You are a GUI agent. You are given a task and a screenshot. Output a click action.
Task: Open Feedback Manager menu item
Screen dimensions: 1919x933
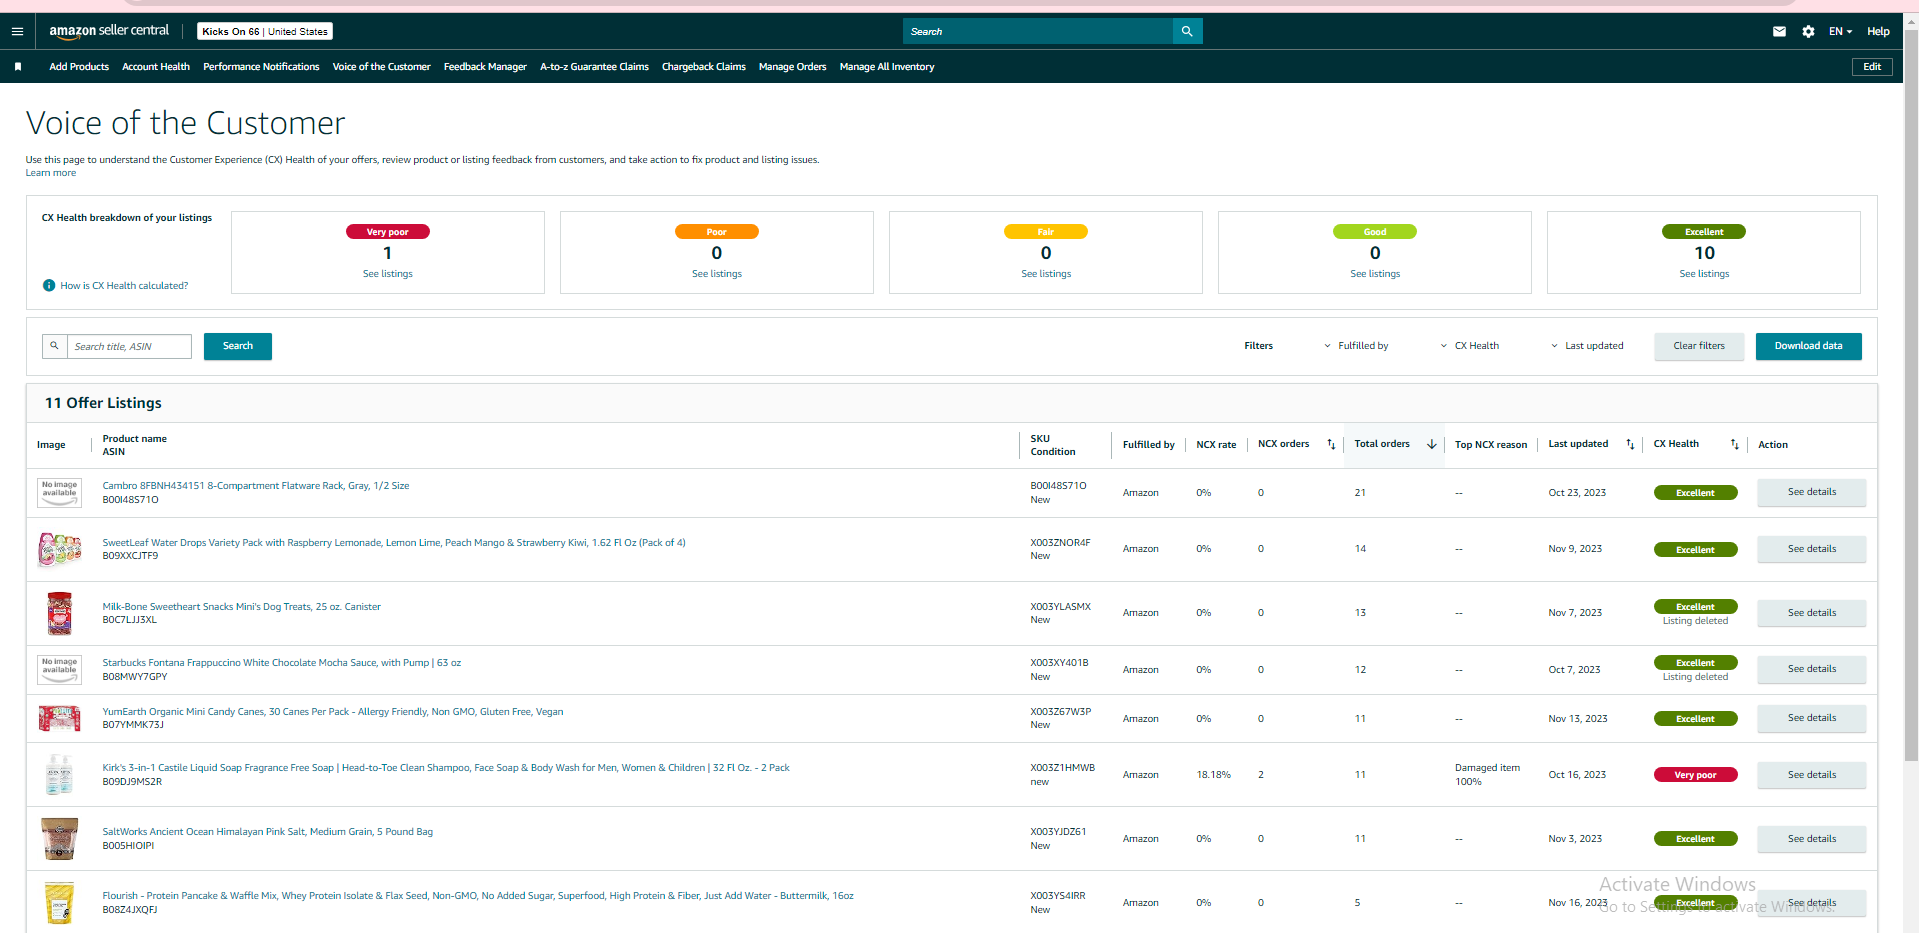click(485, 67)
